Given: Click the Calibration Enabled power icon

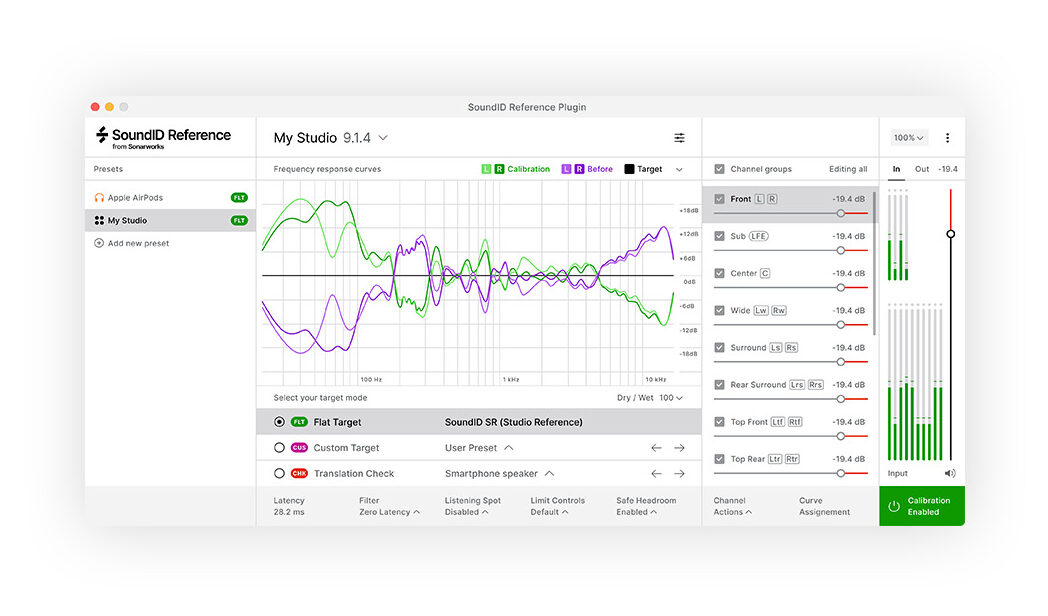Looking at the screenshot, I should [894, 506].
